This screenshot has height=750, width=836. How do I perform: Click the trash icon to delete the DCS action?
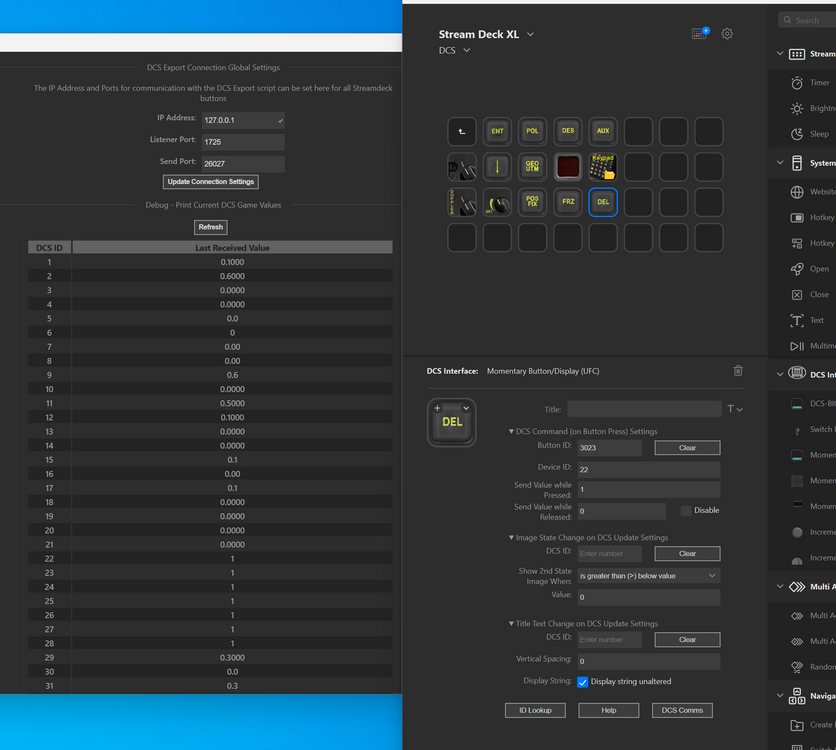738,370
